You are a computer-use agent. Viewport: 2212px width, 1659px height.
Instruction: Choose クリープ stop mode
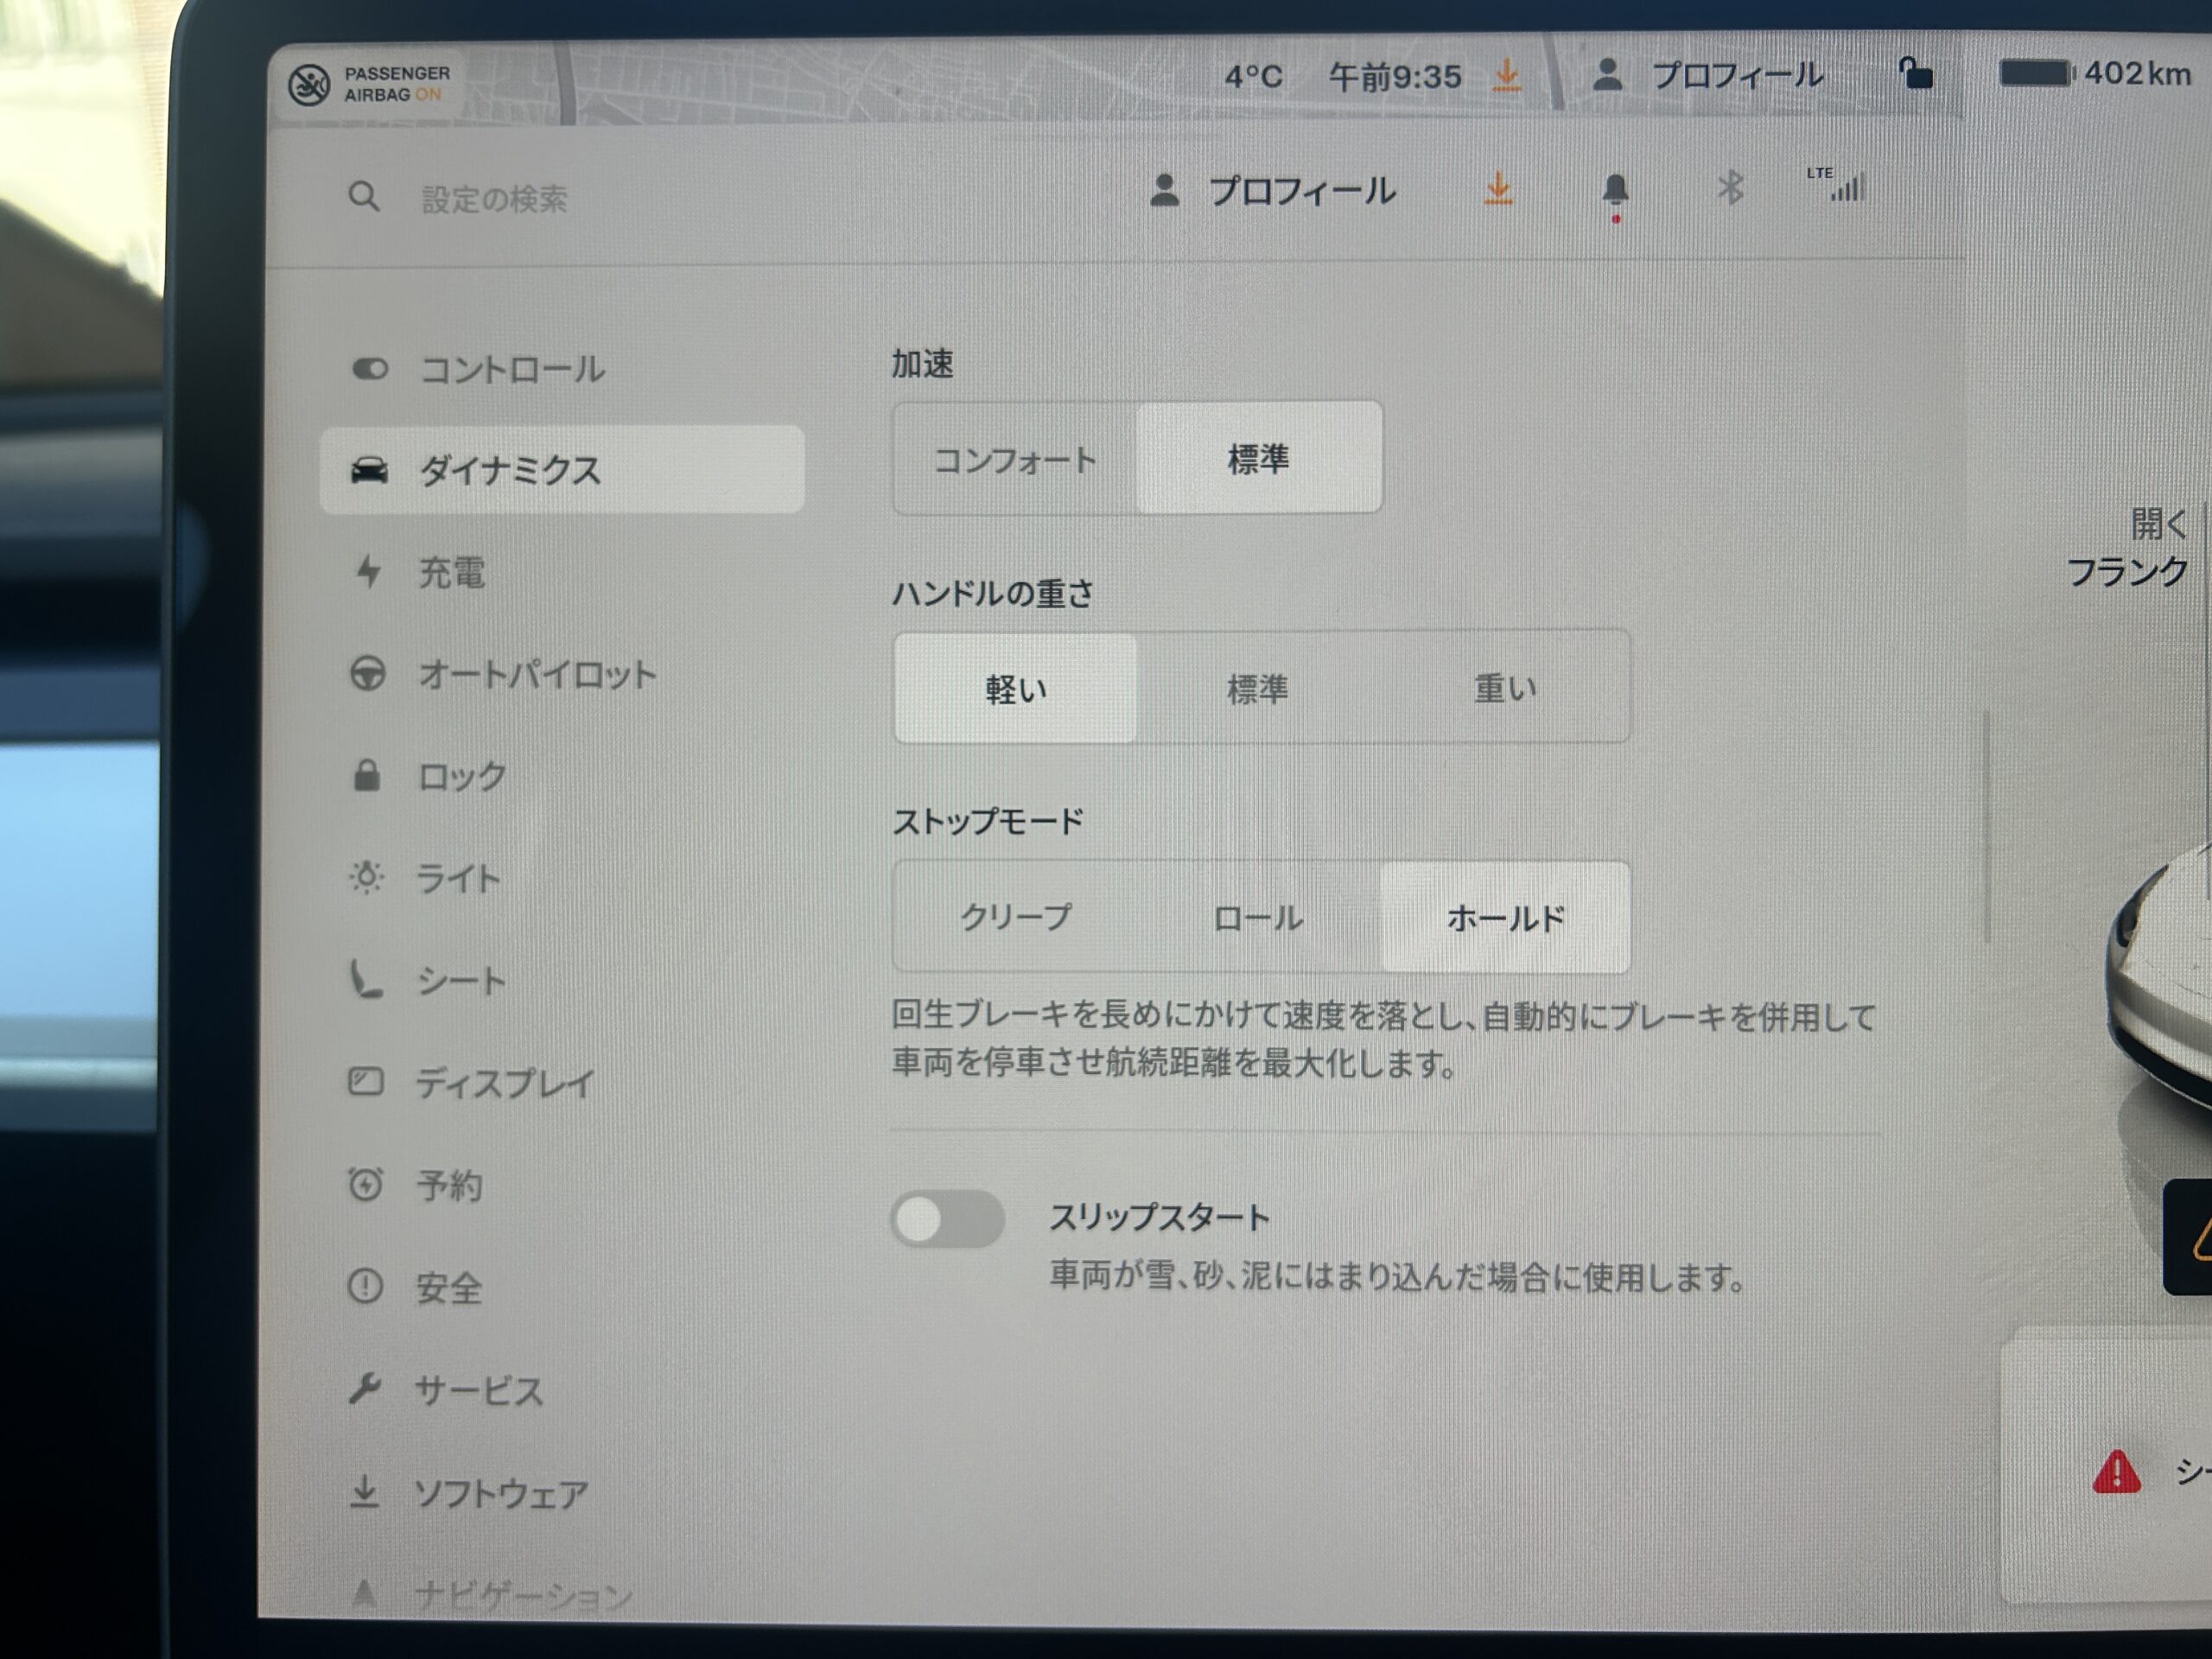[x=1015, y=917]
